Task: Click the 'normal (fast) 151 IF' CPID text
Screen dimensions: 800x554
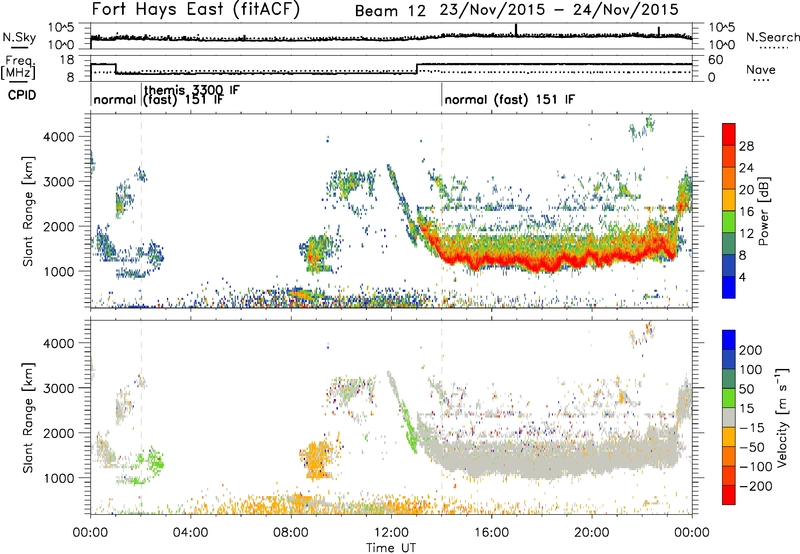Action: point(509,99)
